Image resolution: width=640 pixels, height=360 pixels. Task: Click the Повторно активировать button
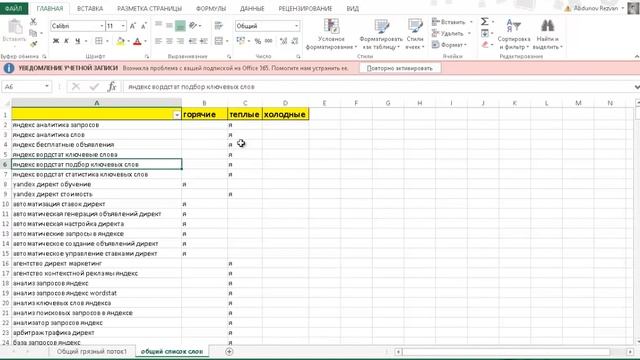[x=400, y=68]
